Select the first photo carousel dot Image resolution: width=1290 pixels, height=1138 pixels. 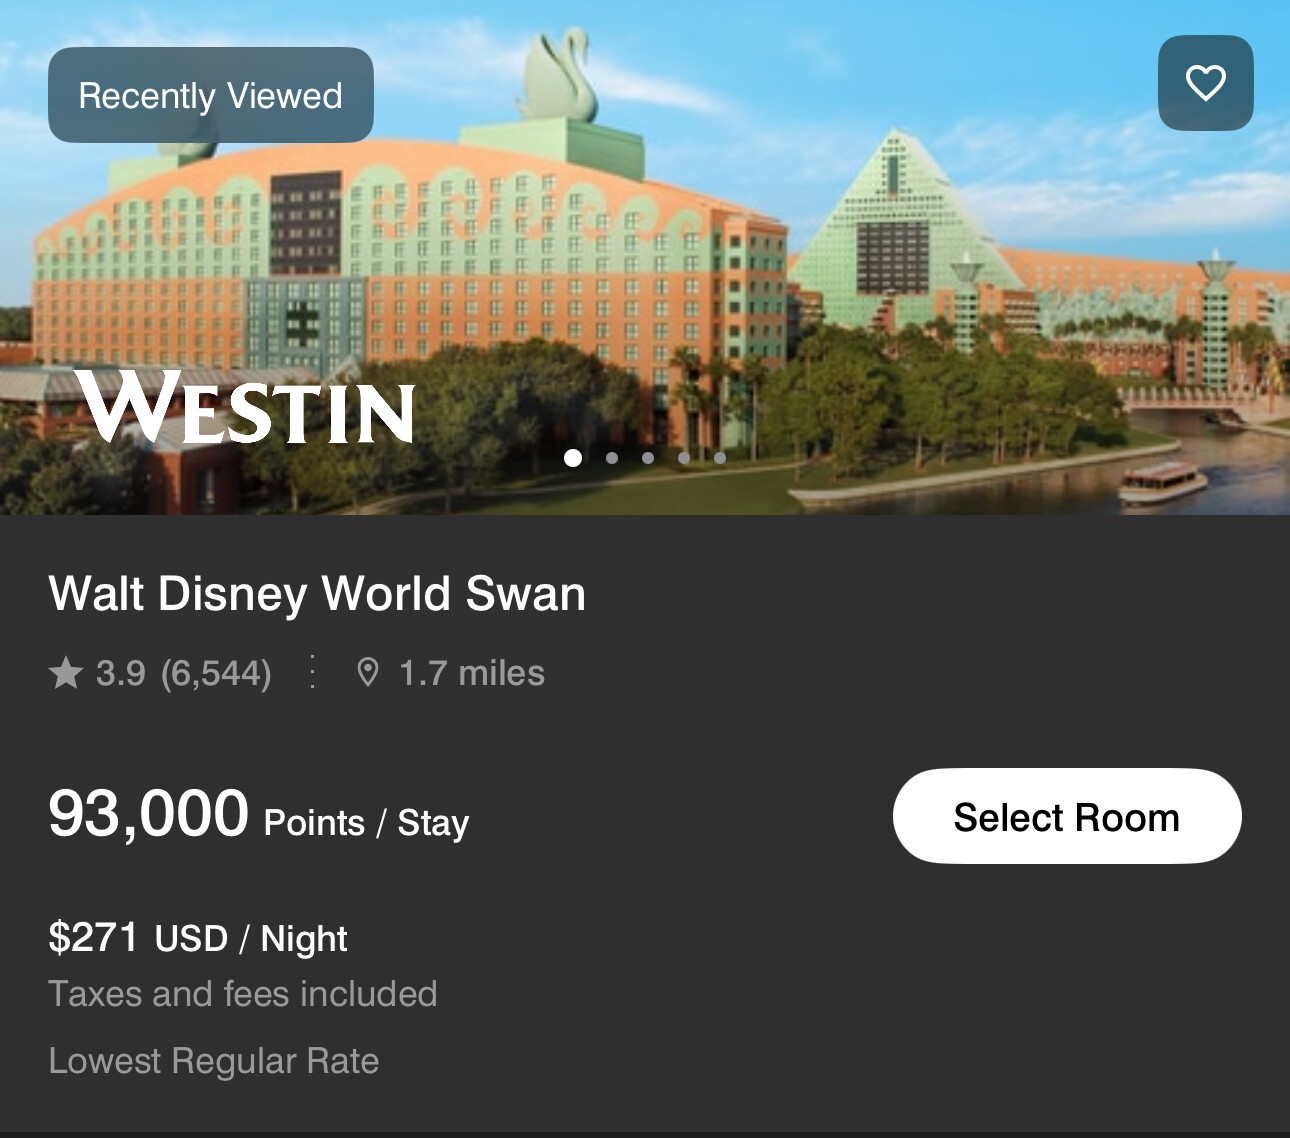pos(573,458)
